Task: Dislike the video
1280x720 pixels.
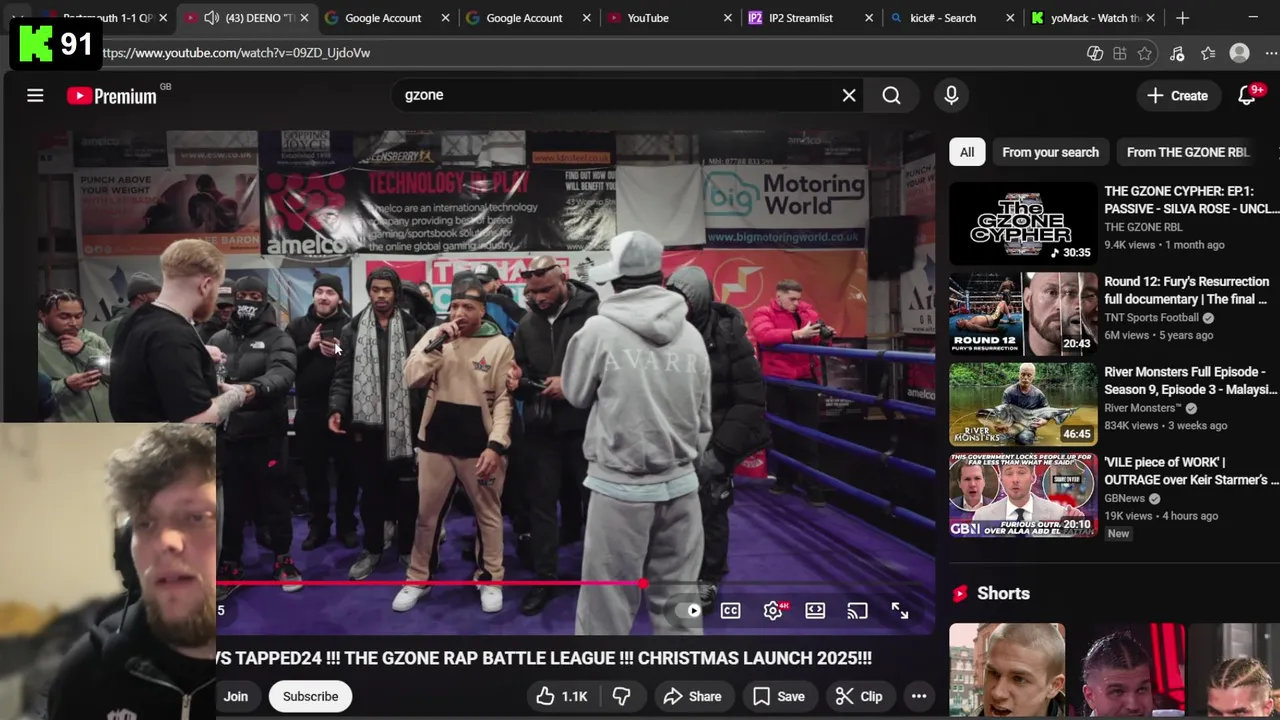Action: click(x=621, y=696)
